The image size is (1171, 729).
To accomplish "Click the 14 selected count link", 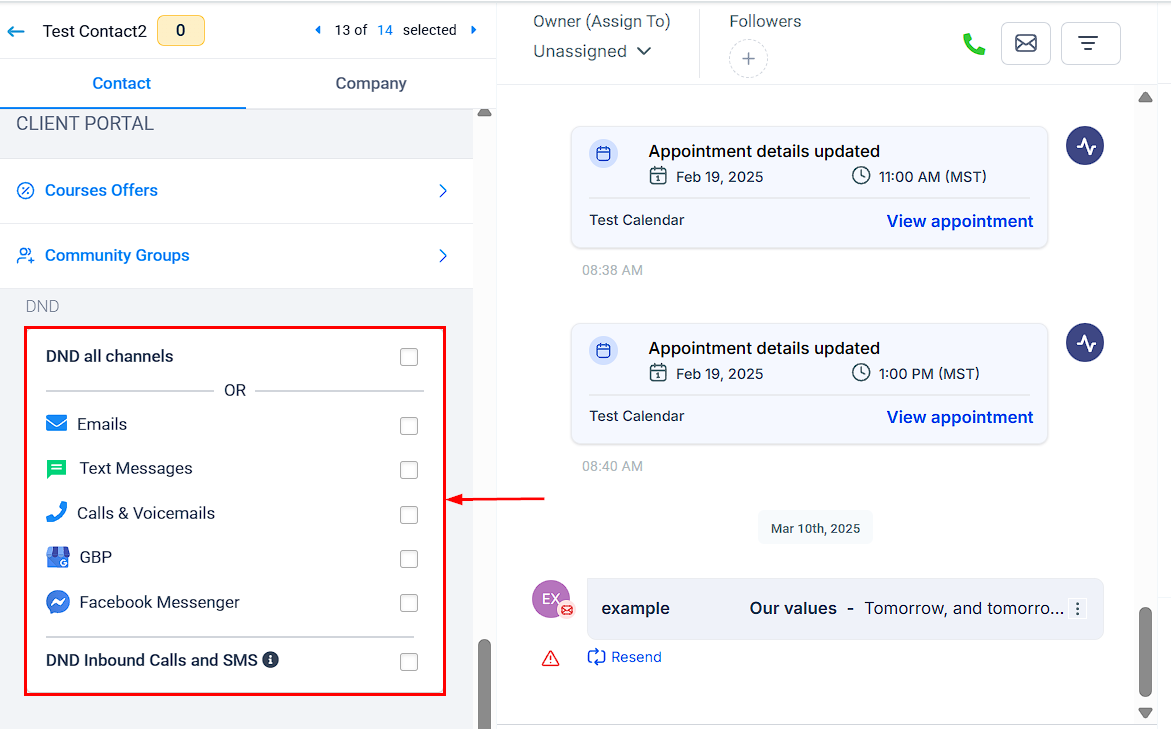I will 385,30.
